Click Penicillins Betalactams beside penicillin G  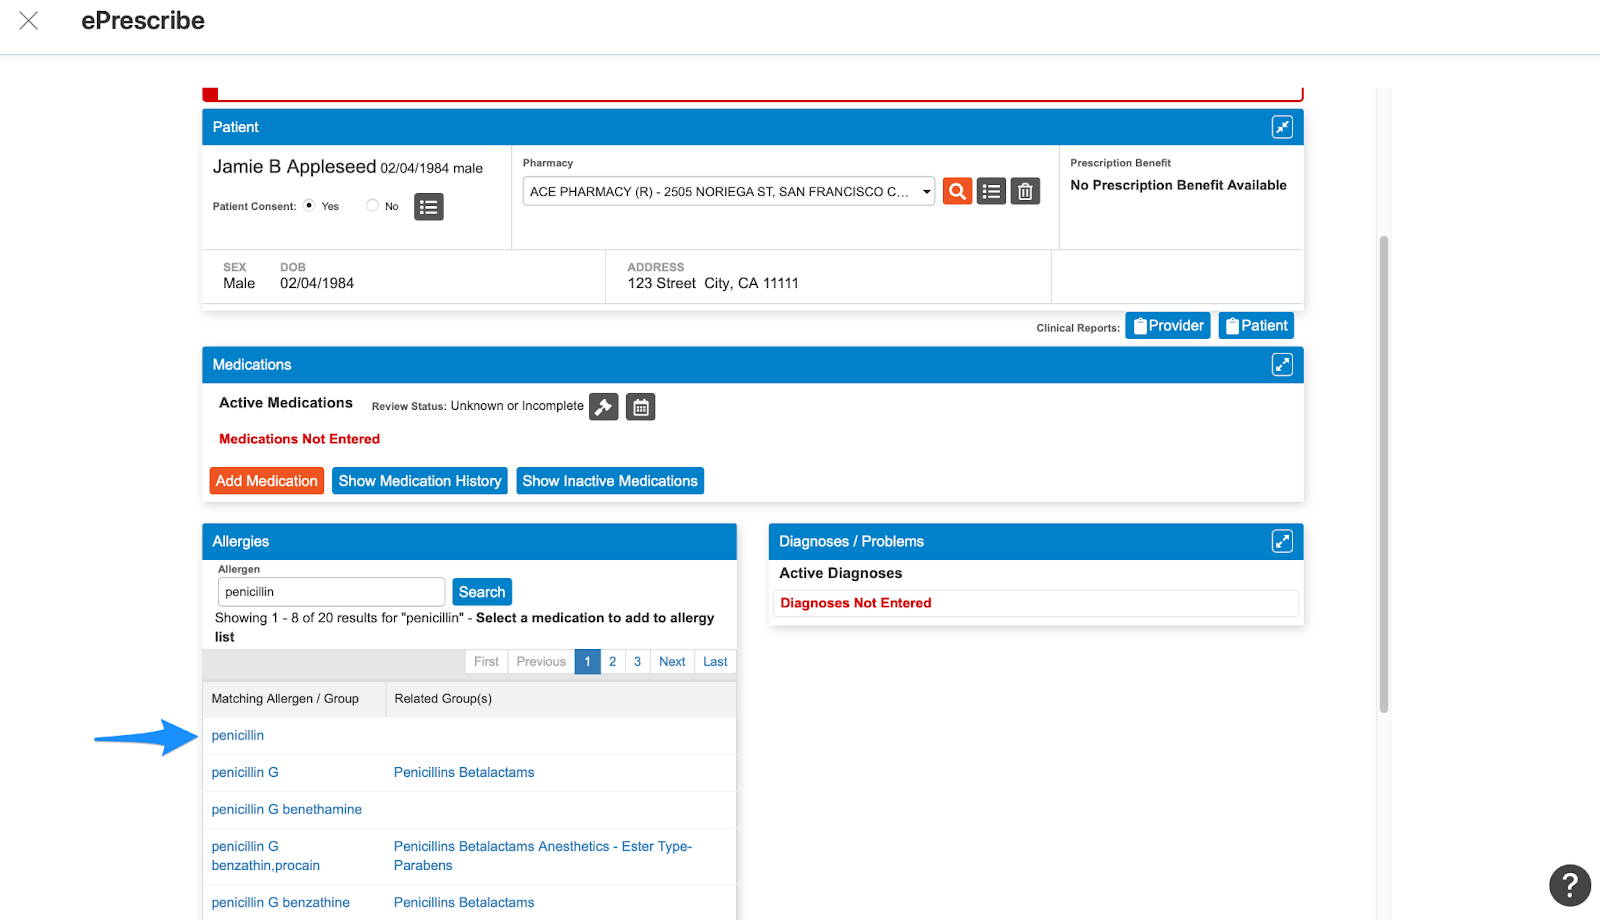(464, 772)
